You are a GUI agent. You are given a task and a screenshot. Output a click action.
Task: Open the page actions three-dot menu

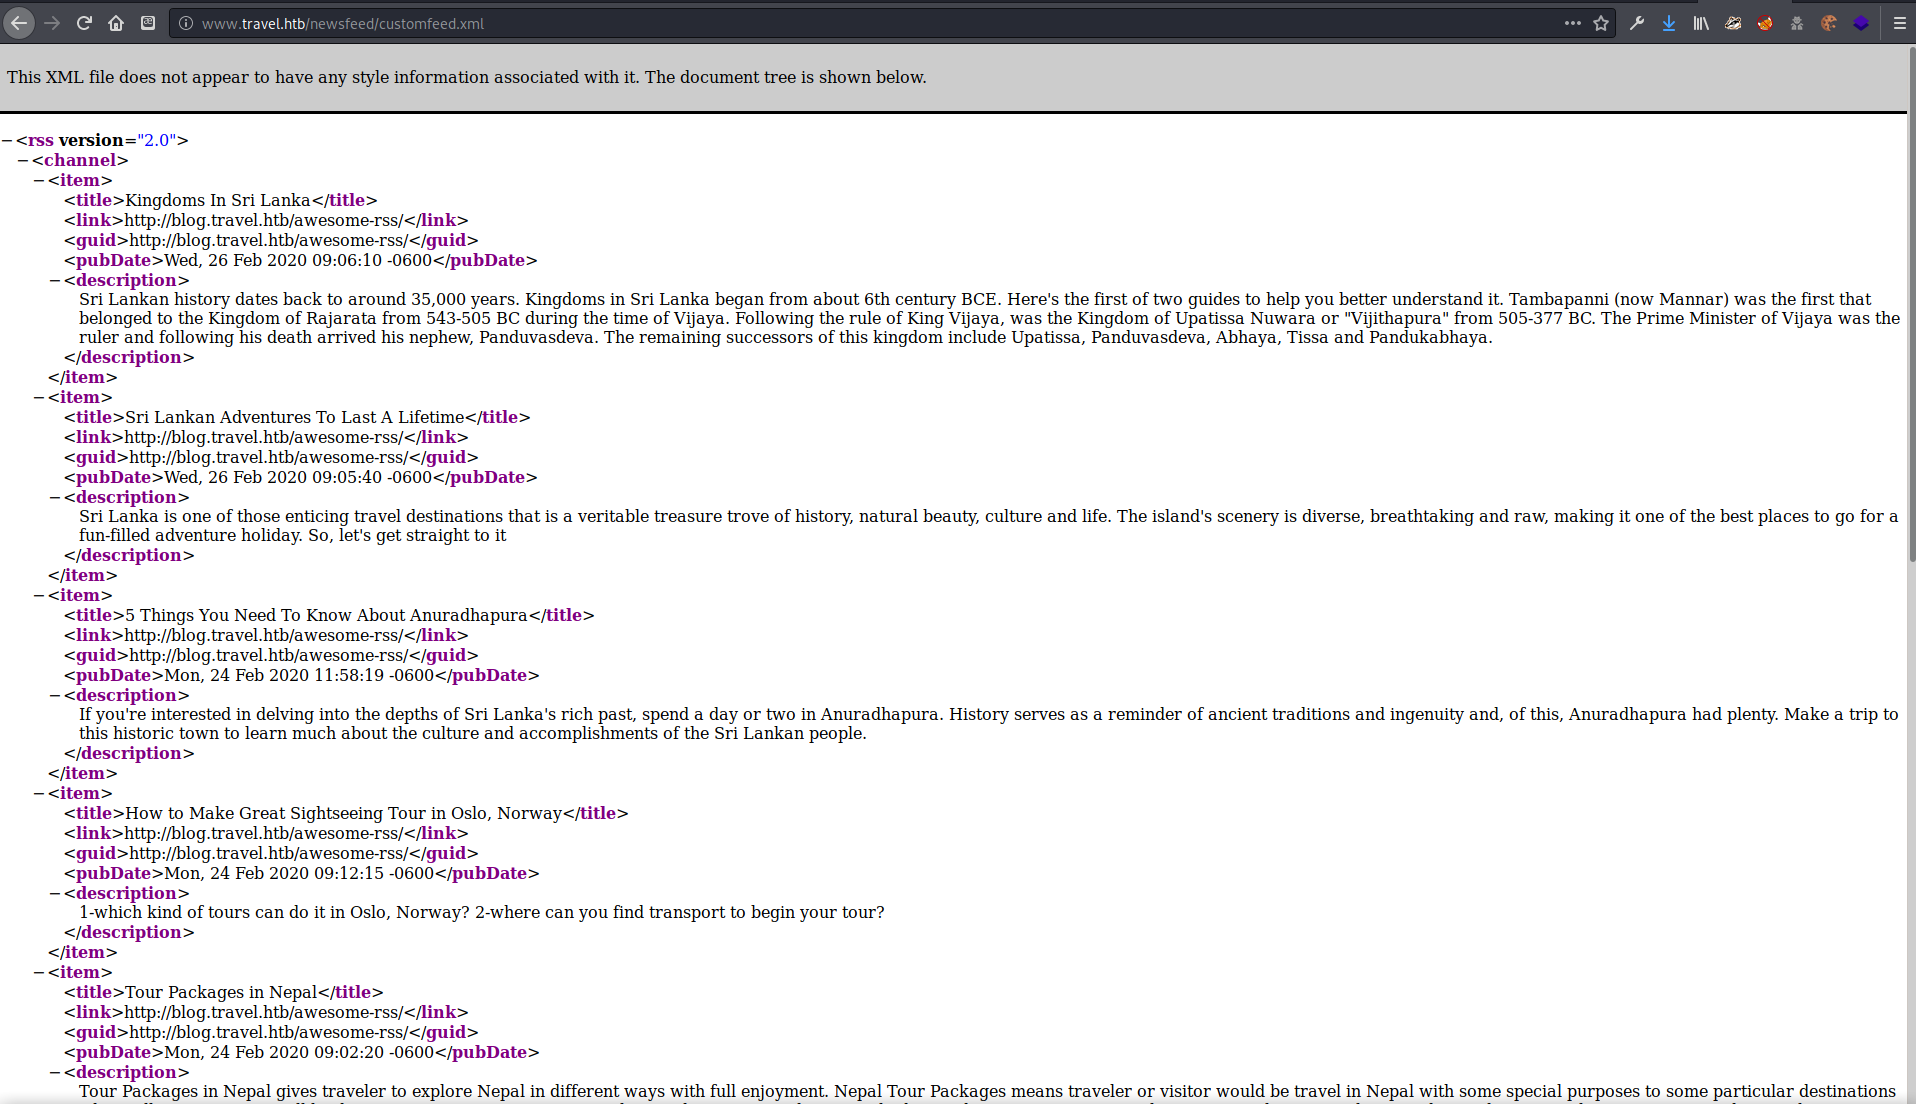pyautogui.click(x=1573, y=23)
